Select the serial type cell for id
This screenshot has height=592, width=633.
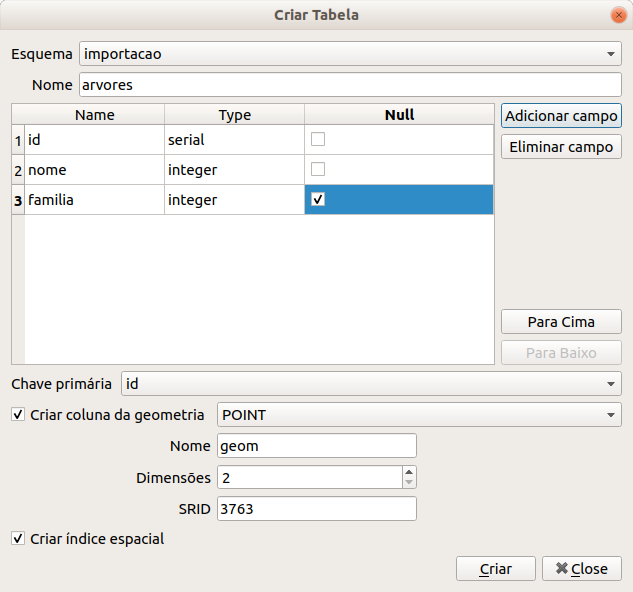click(x=234, y=139)
